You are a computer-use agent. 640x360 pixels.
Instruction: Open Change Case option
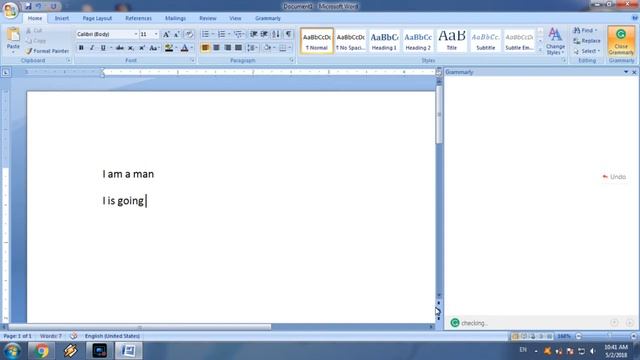click(153, 48)
